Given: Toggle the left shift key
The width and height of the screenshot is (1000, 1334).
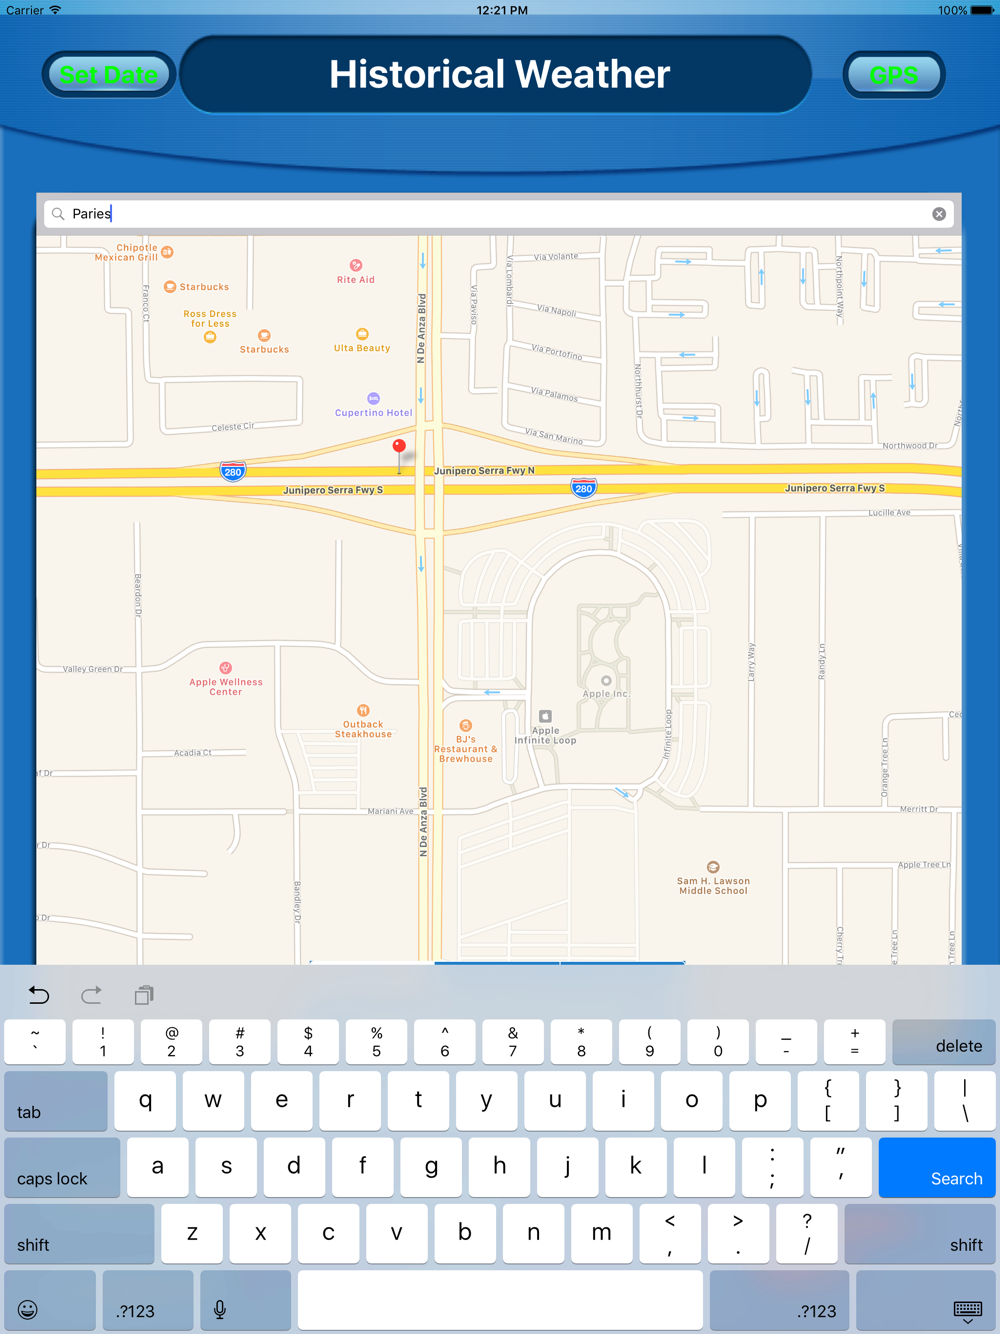Looking at the screenshot, I should (x=79, y=1234).
